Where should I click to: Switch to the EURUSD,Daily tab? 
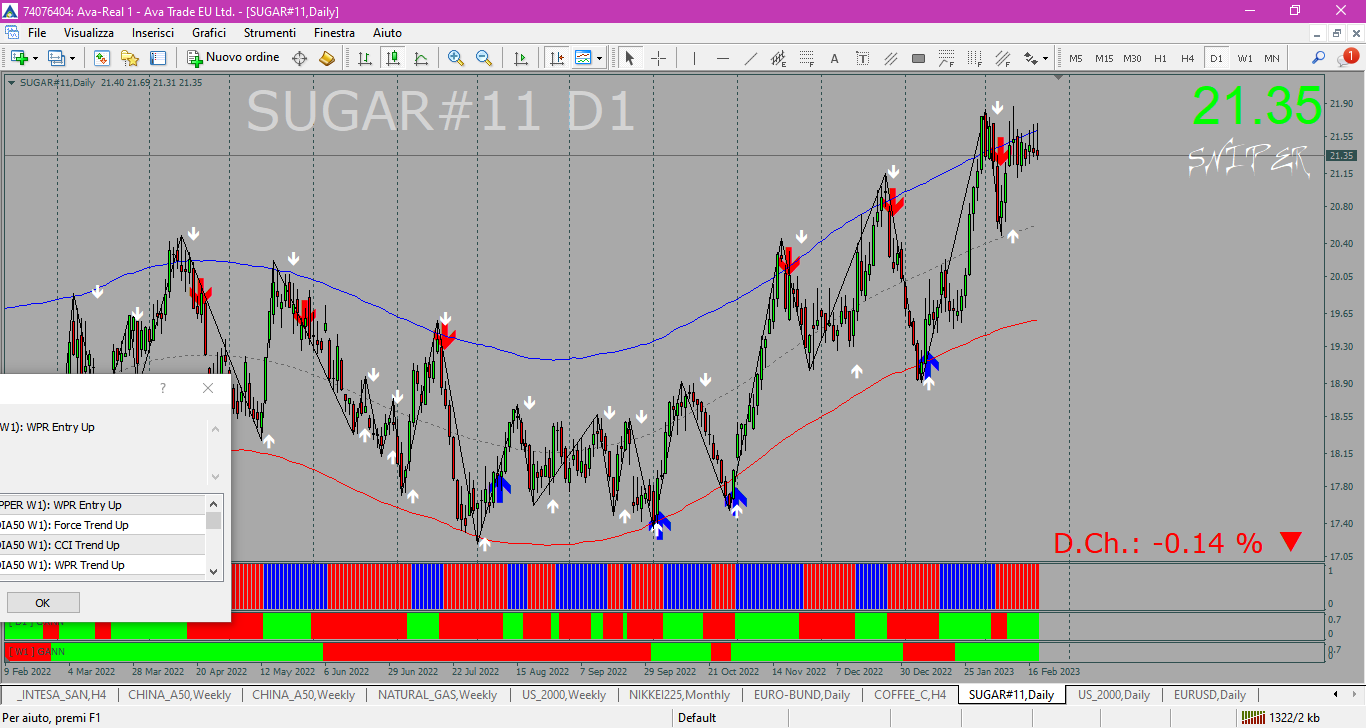click(x=1209, y=694)
